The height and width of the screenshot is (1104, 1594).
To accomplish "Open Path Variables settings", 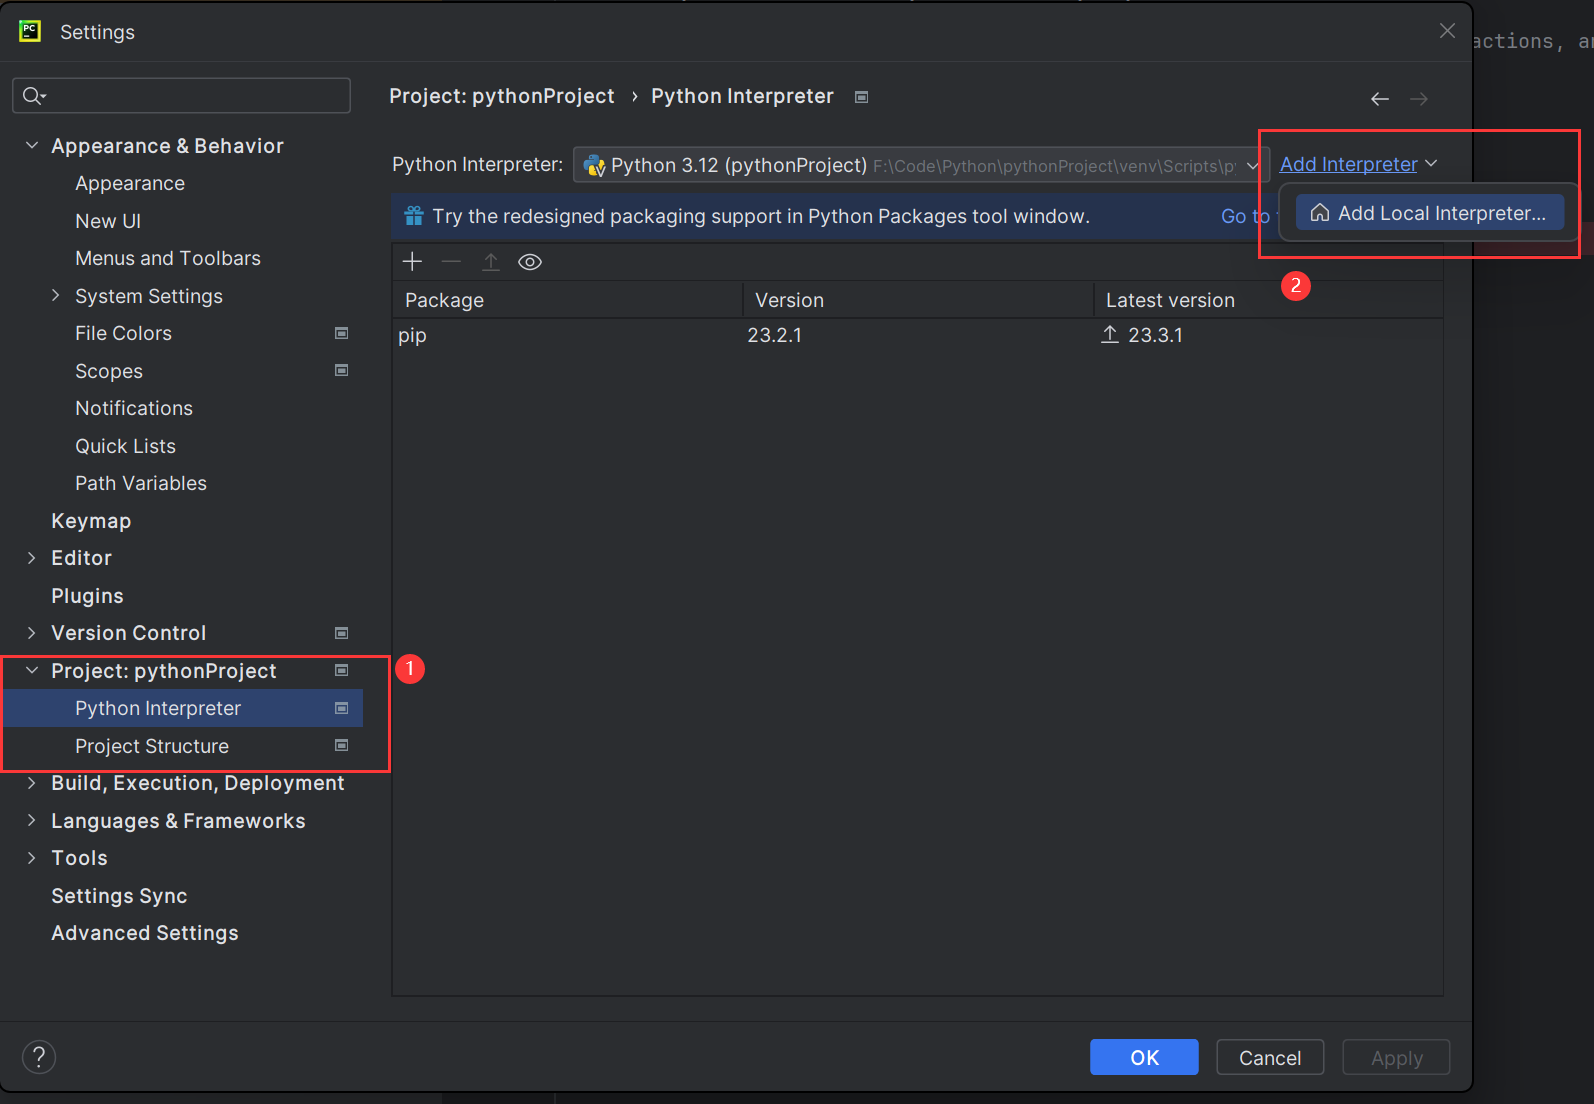I will coord(141,483).
